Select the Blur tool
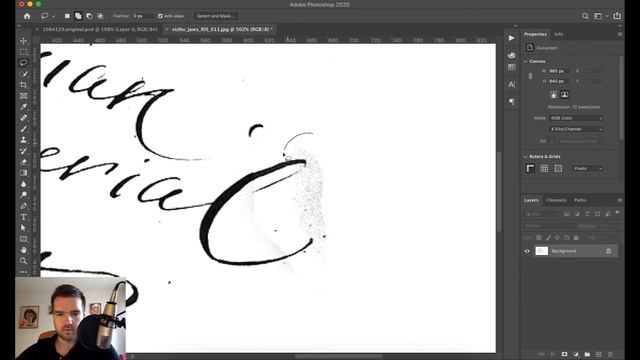Image resolution: width=640 pixels, height=360 pixels. [23, 184]
